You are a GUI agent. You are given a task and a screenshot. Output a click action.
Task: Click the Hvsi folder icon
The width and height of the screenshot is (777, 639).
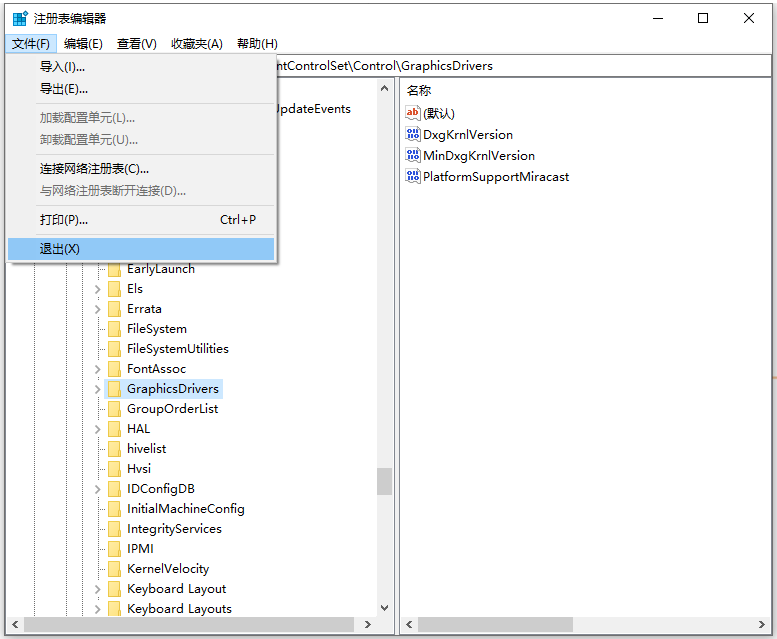114,469
